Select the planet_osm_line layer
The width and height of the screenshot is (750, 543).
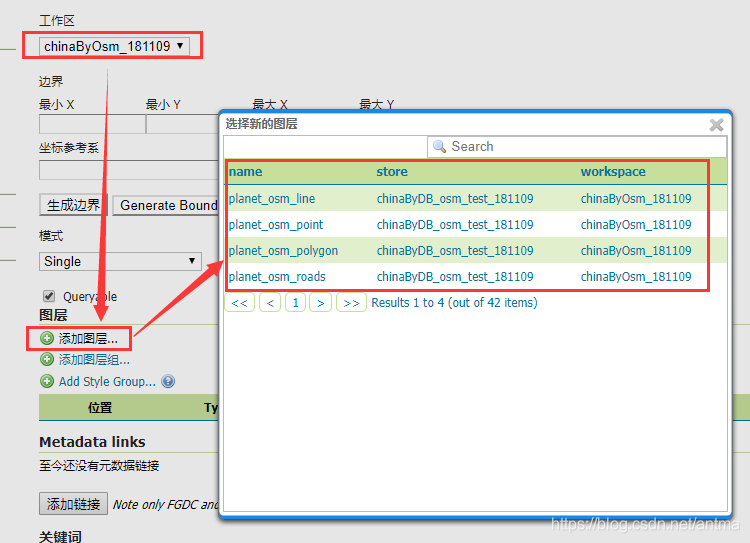pyautogui.click(x=272, y=199)
